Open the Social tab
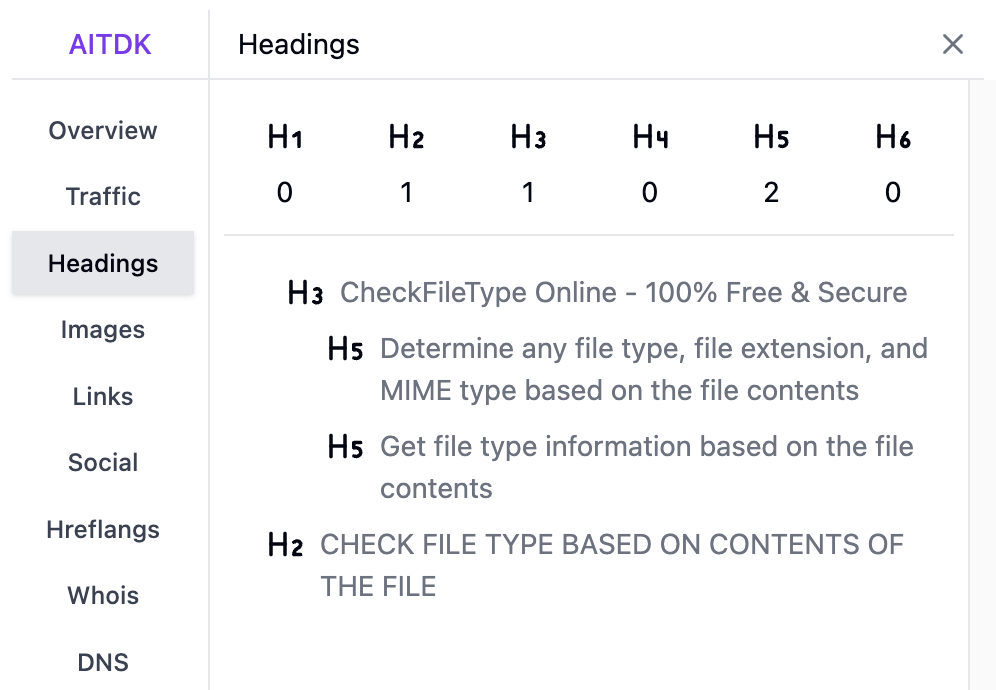The width and height of the screenshot is (996, 690). (x=103, y=463)
